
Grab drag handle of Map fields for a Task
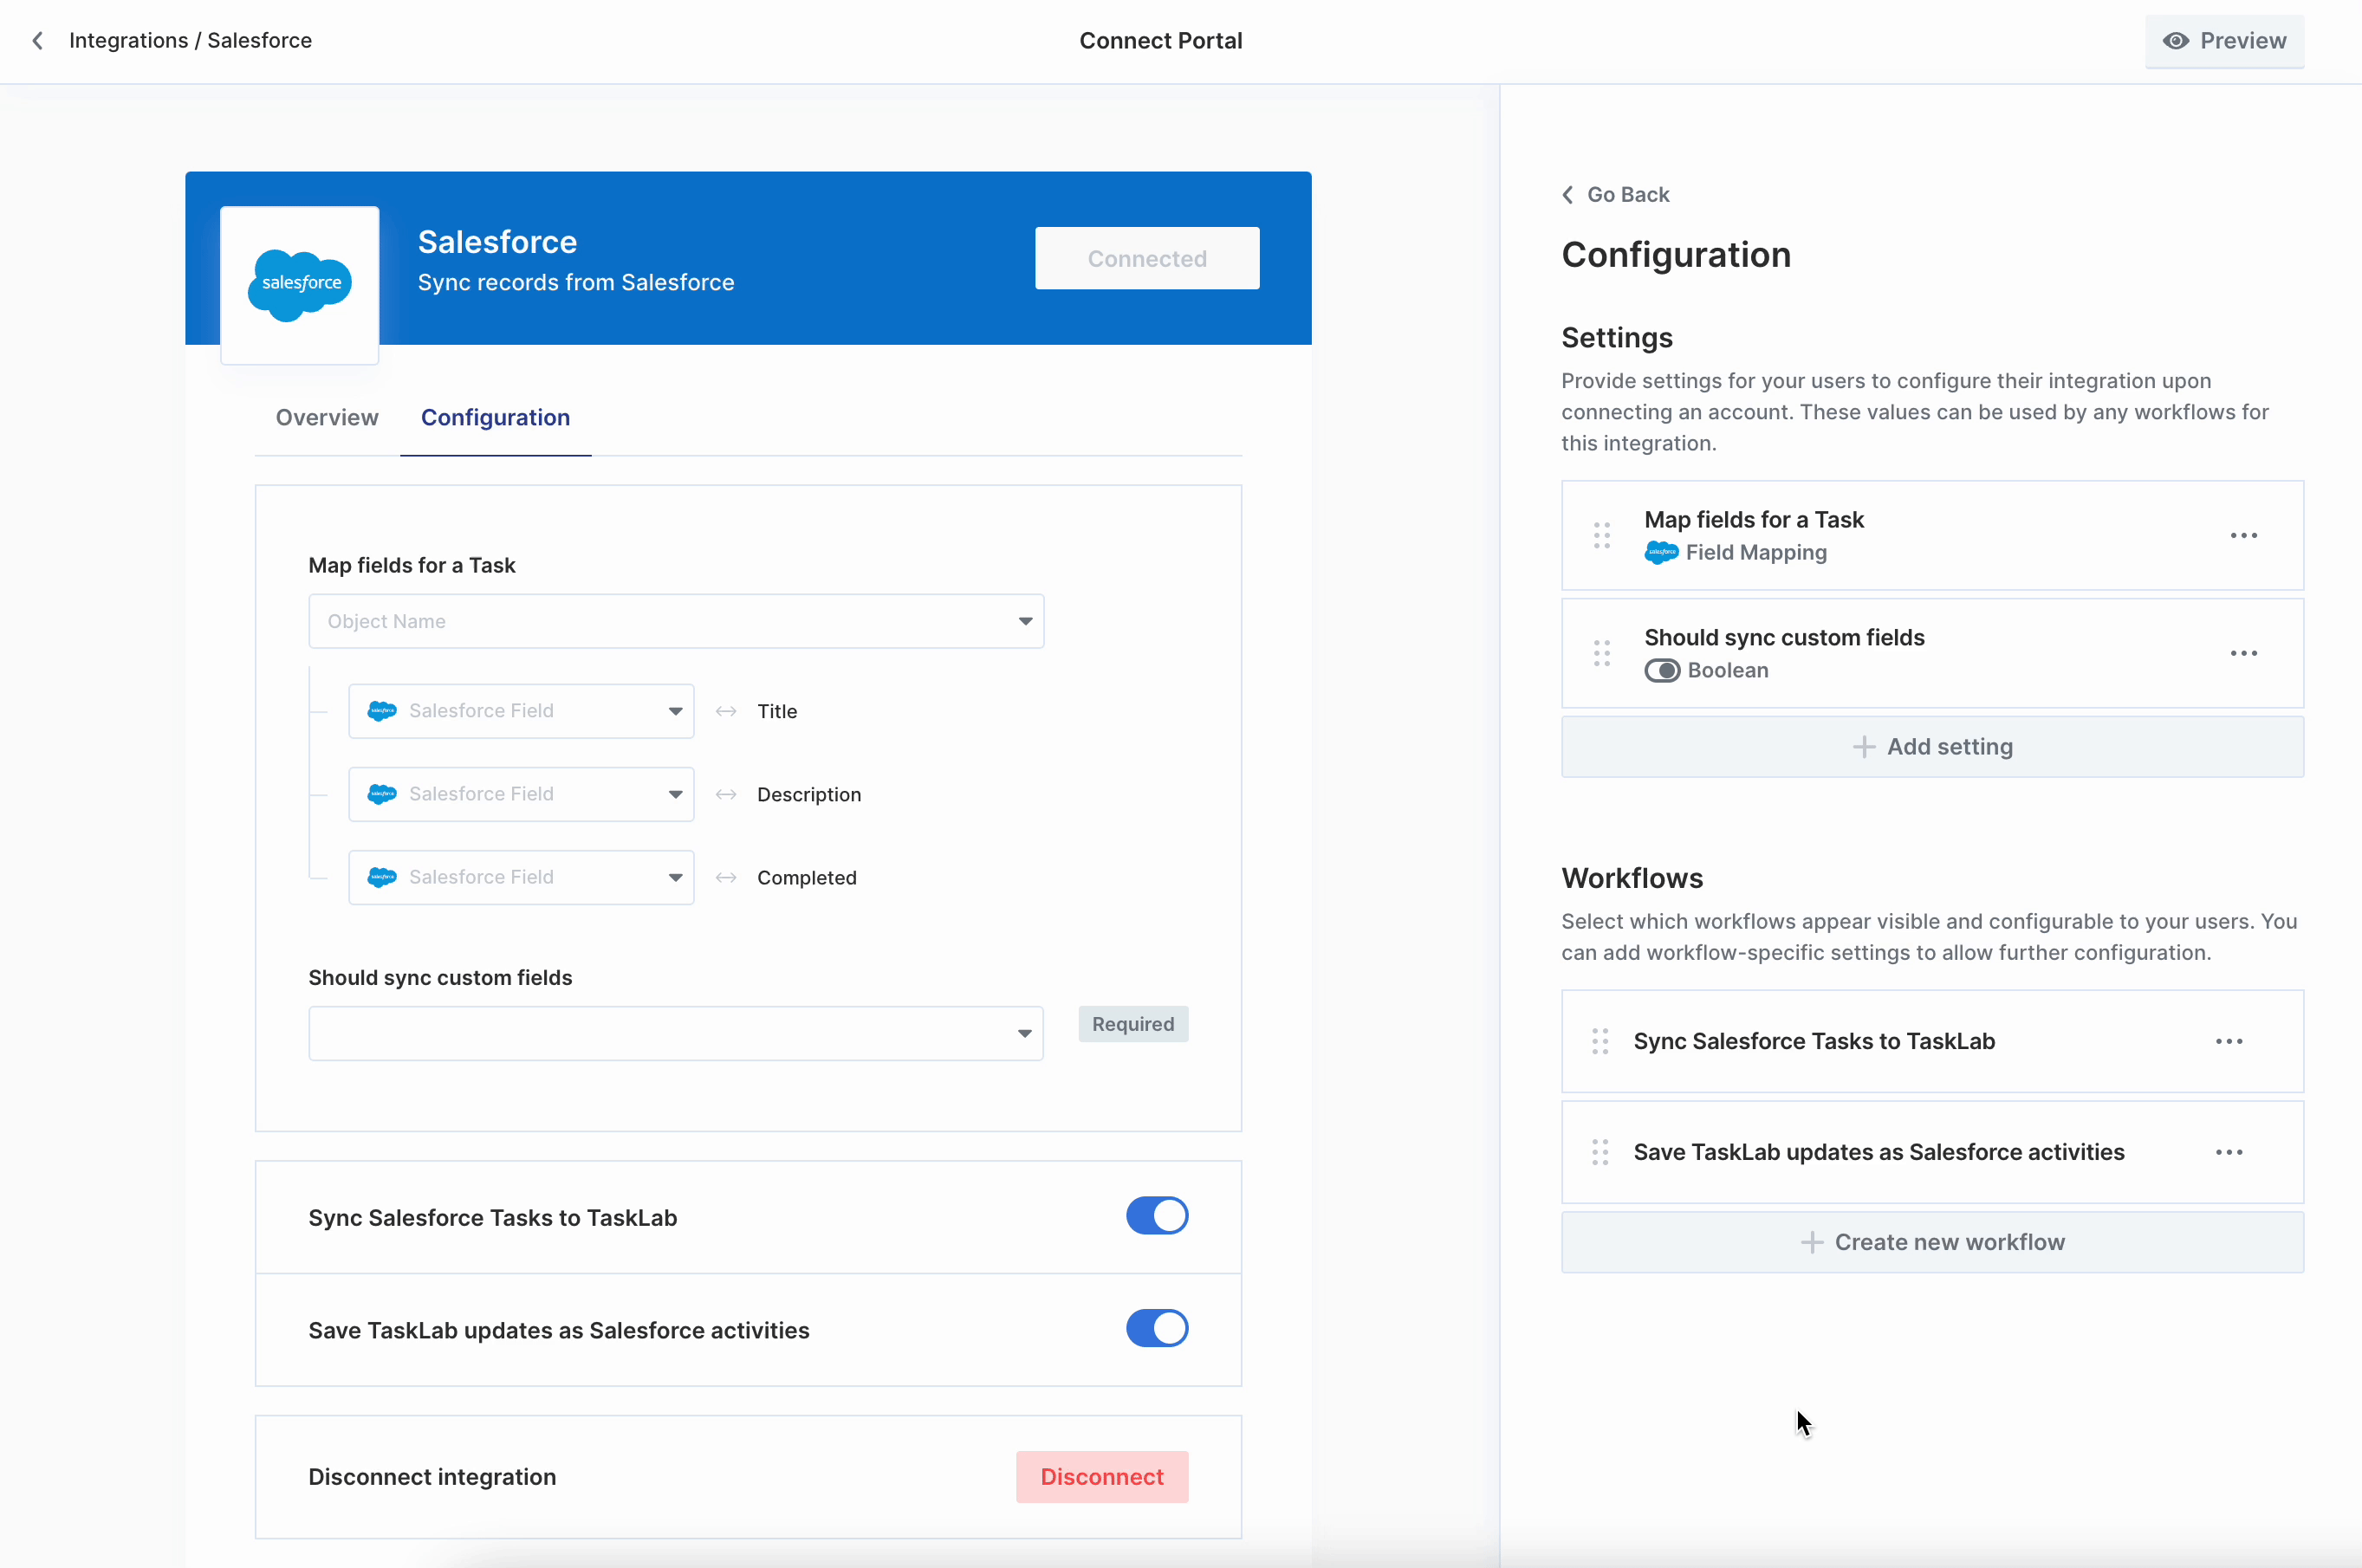click(1601, 536)
